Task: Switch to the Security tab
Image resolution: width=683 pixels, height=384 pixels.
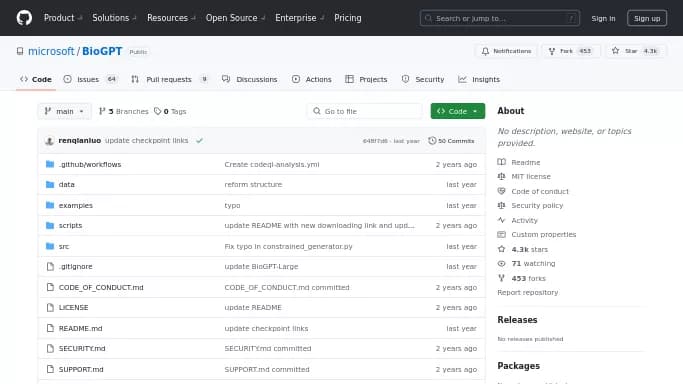Action: (423, 79)
